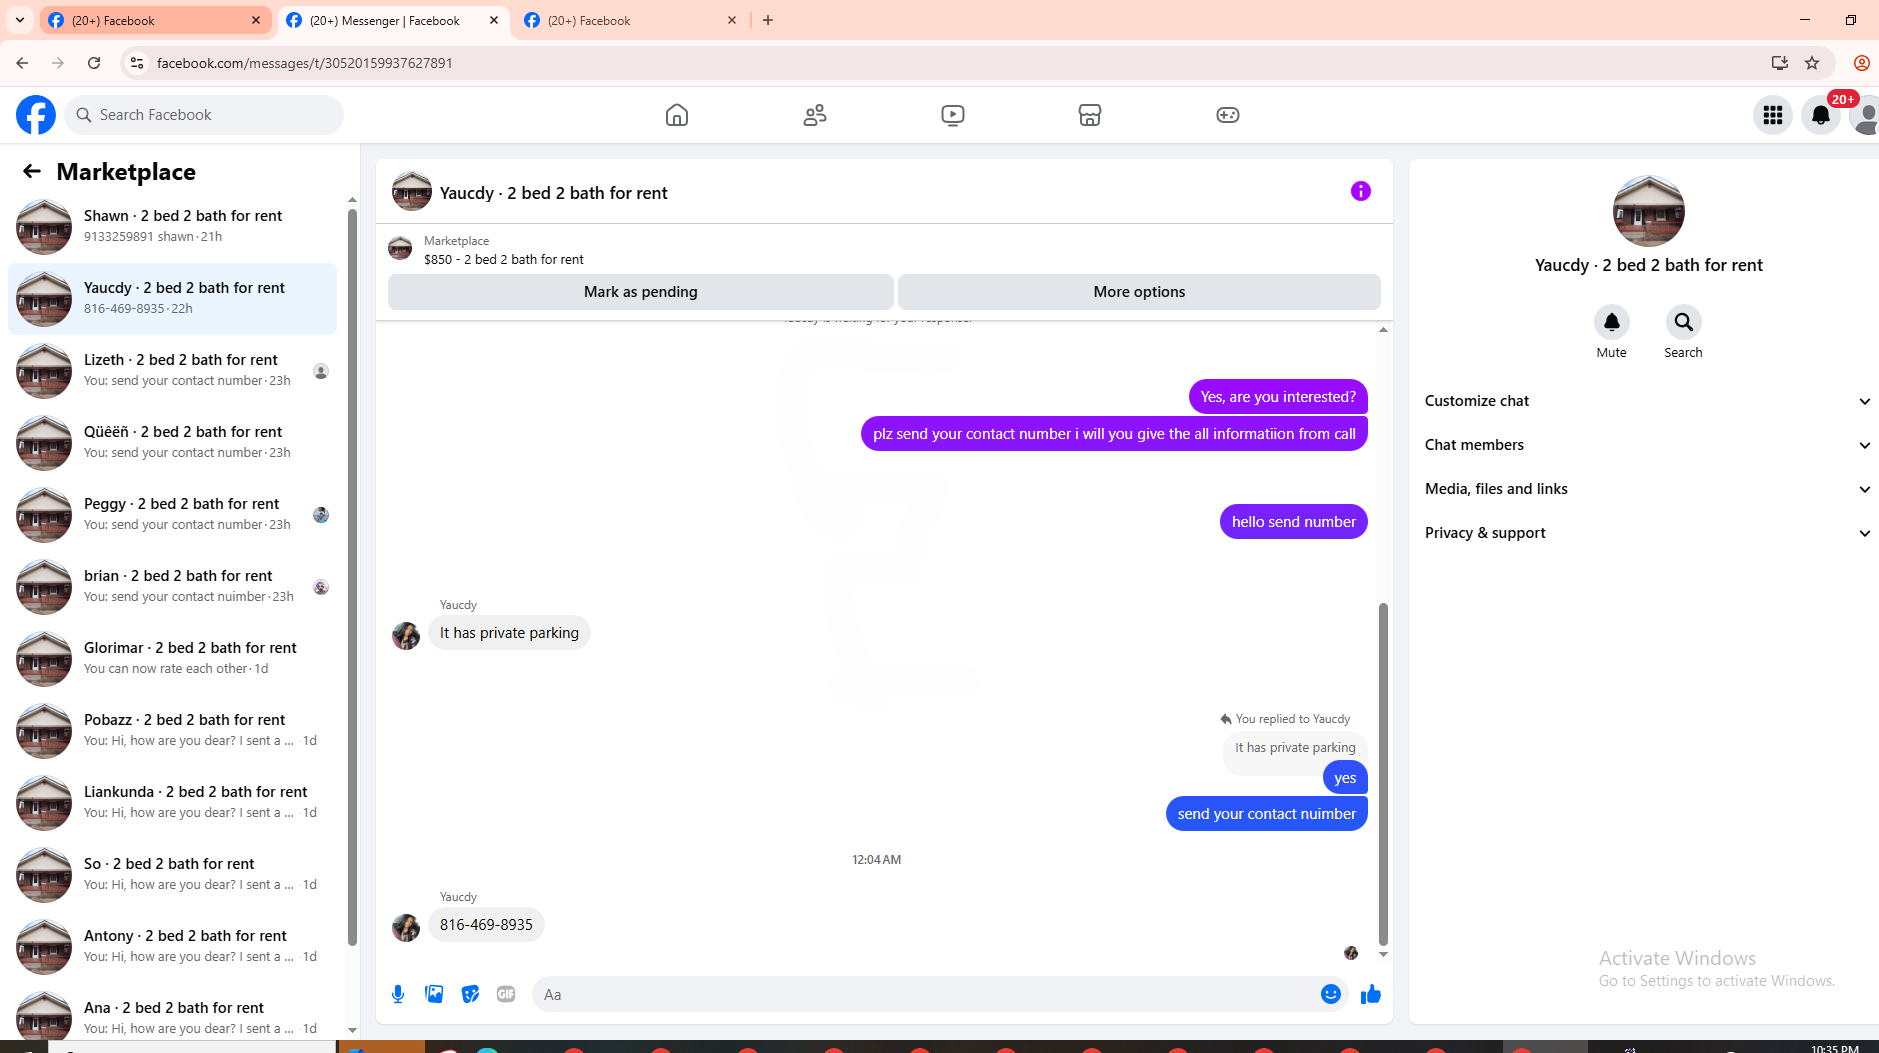This screenshot has width=1879, height=1053.
Task: Close the Messenger | Facebook tab
Action: 494,20
